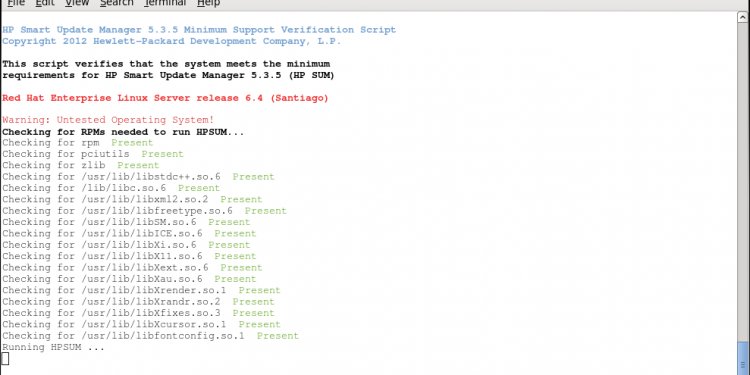
Task: Open the Search menu
Action: [x=117, y=3]
